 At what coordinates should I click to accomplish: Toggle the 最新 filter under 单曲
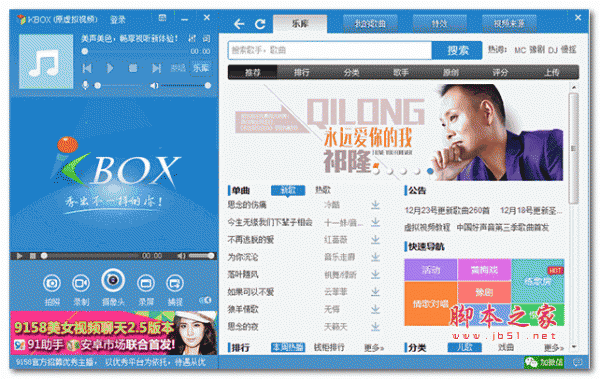click(x=288, y=190)
